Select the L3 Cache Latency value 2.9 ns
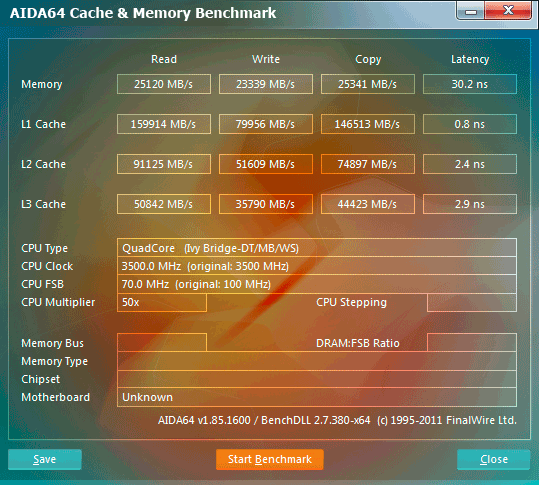The image size is (539, 485). coord(470,204)
